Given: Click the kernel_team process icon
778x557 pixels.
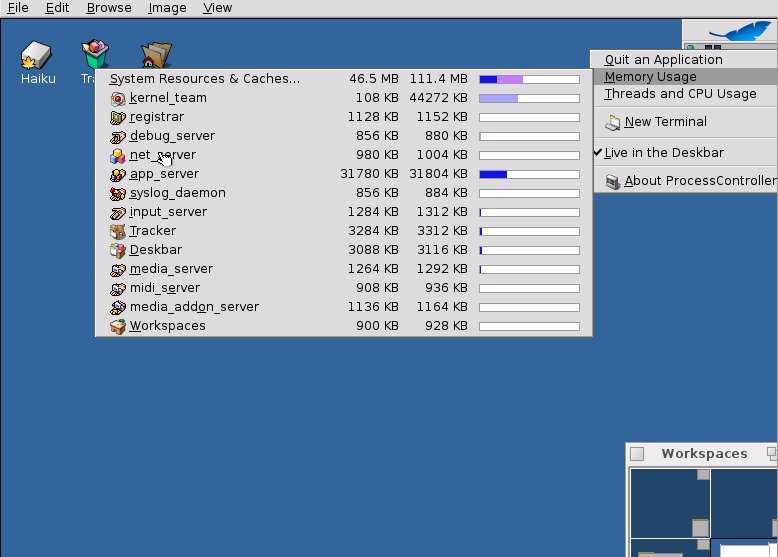Looking at the screenshot, I should [x=118, y=98].
